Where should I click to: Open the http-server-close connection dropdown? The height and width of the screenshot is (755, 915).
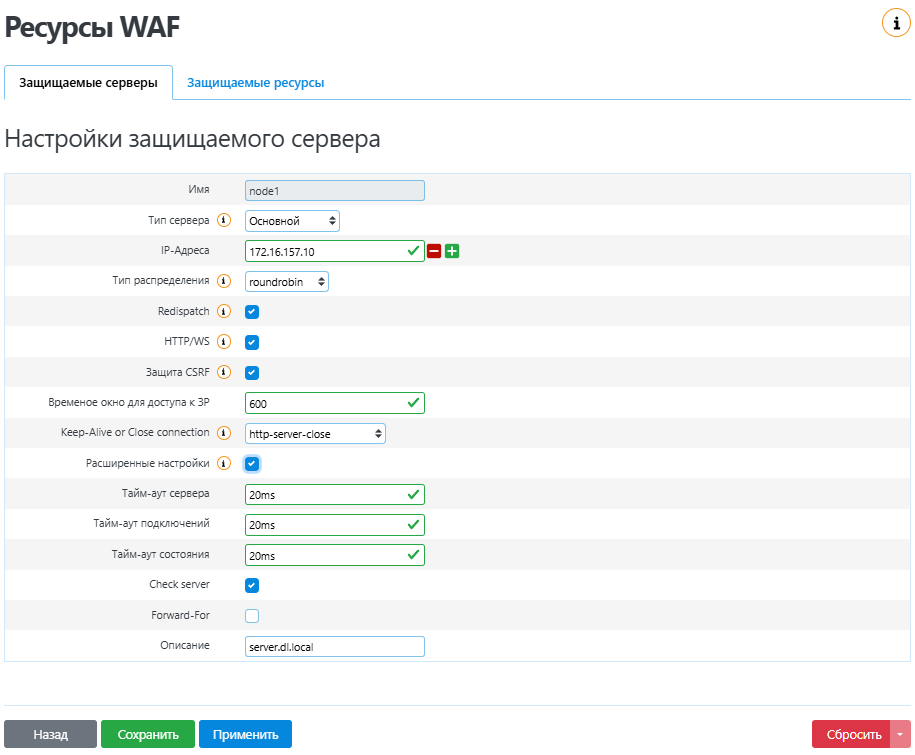click(x=315, y=434)
